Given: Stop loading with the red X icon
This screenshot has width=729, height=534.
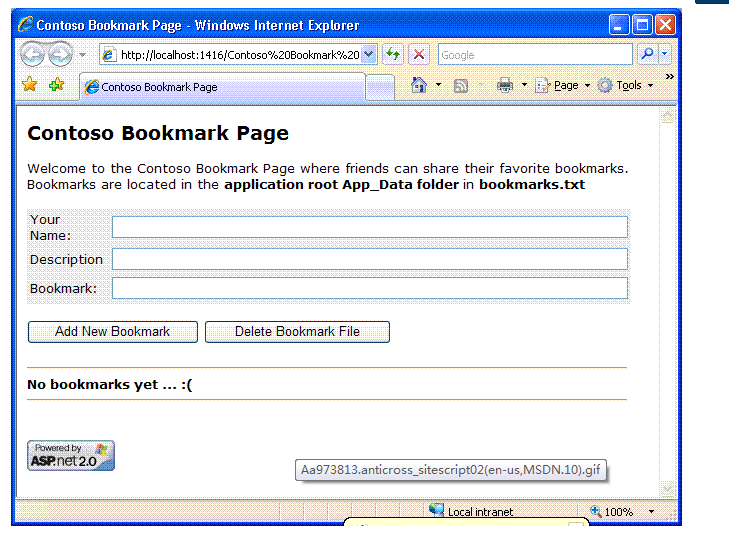Looking at the screenshot, I should point(418,54).
